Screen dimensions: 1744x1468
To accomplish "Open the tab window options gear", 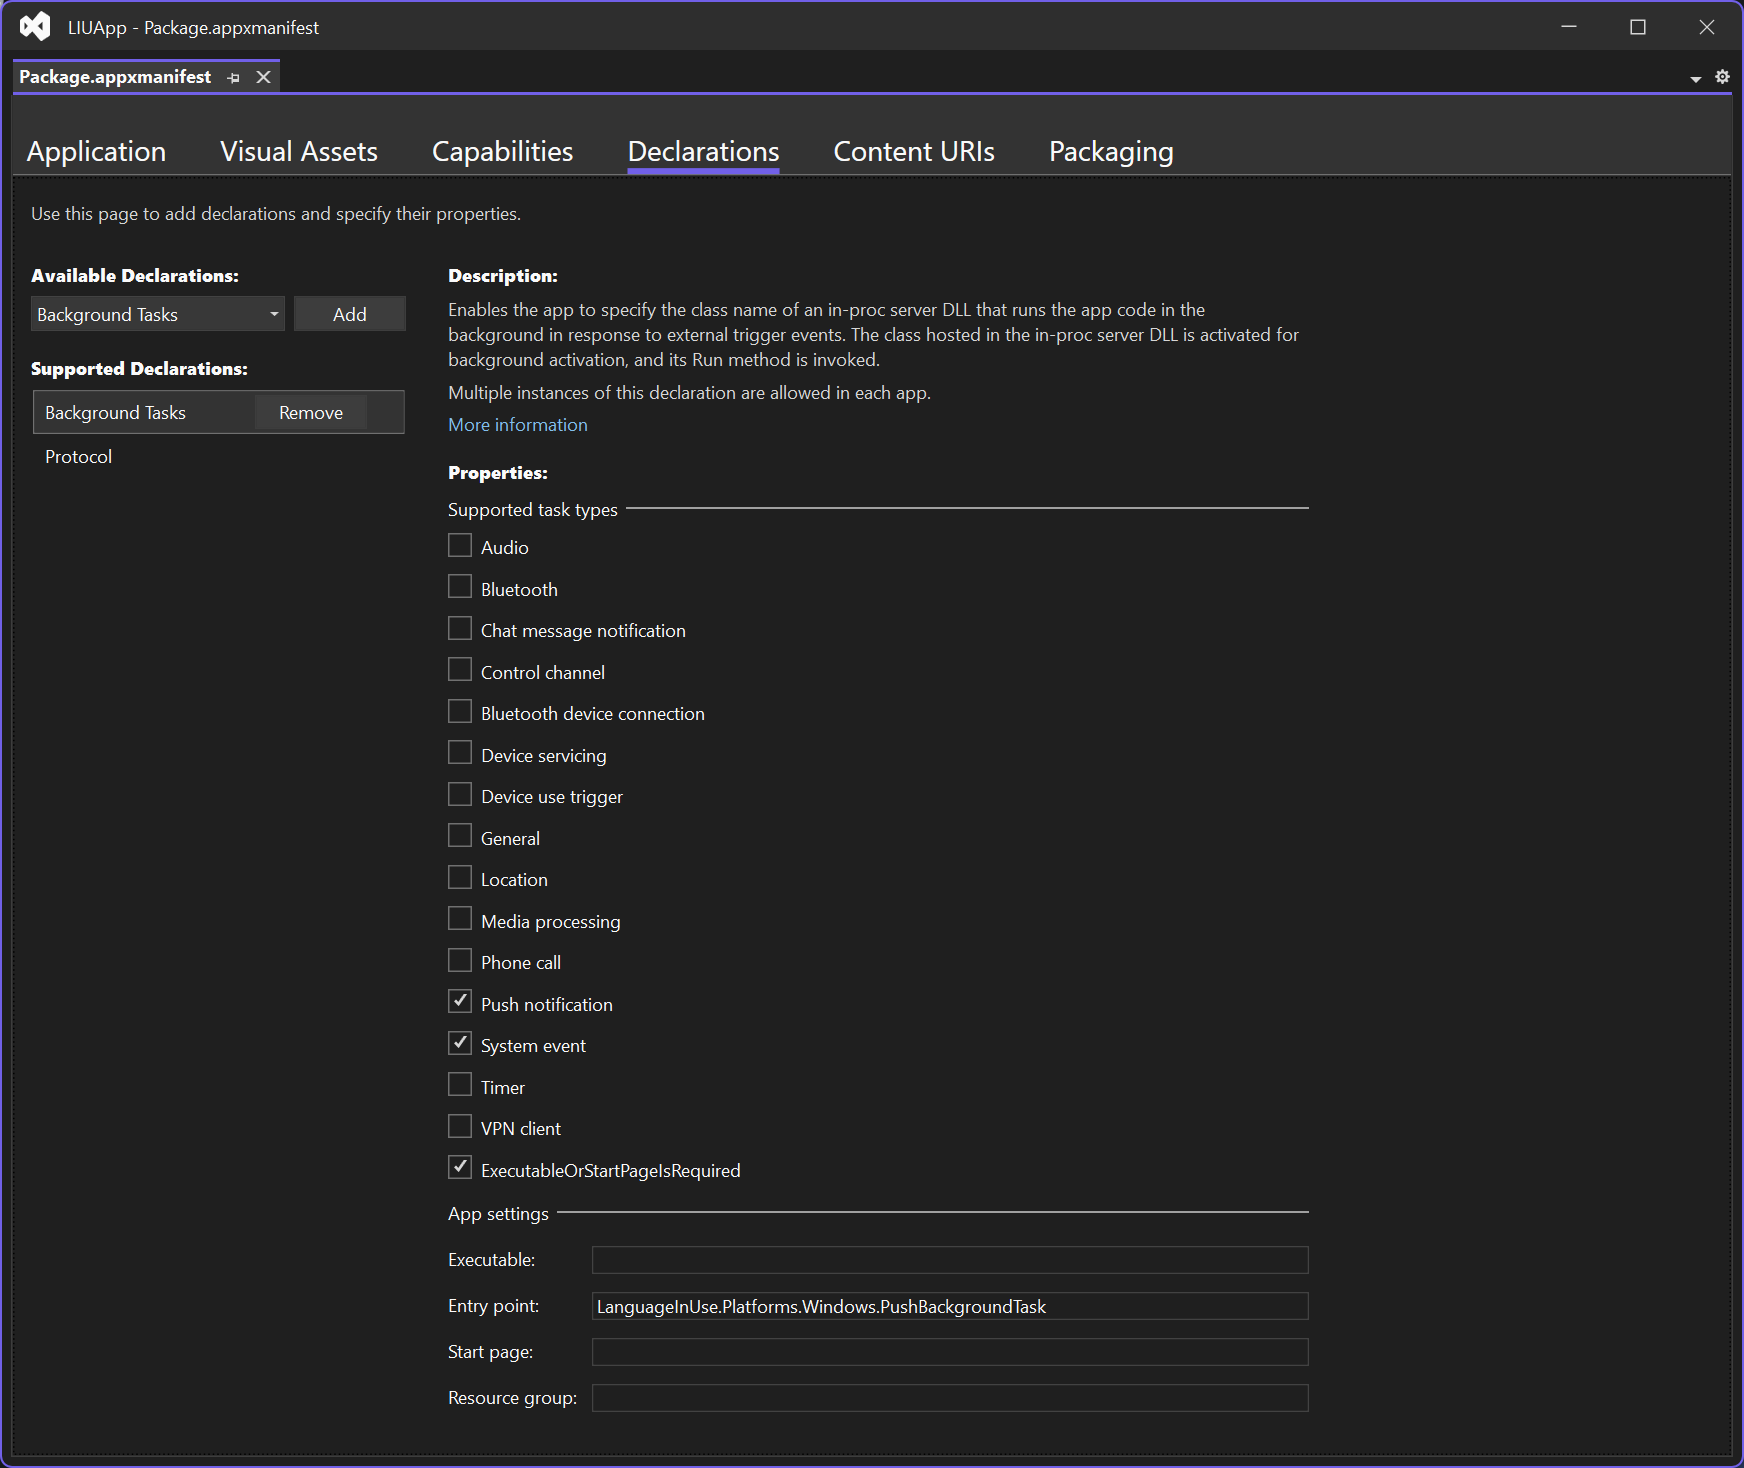I will tap(1722, 77).
